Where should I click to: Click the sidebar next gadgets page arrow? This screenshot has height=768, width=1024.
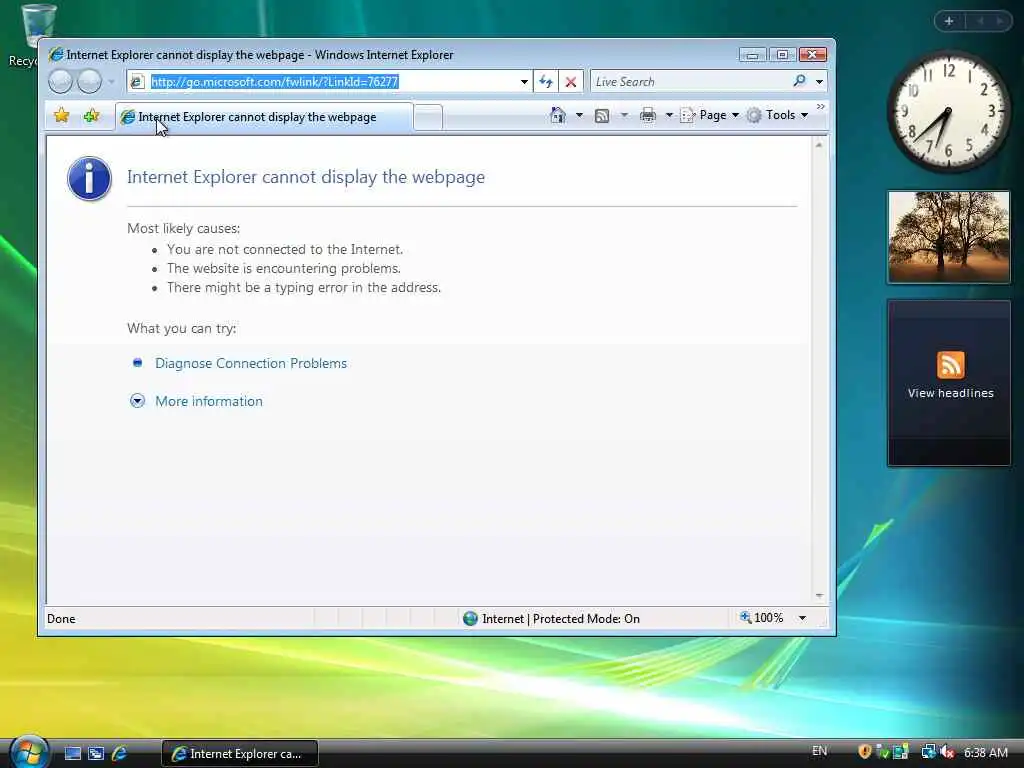coord(999,21)
